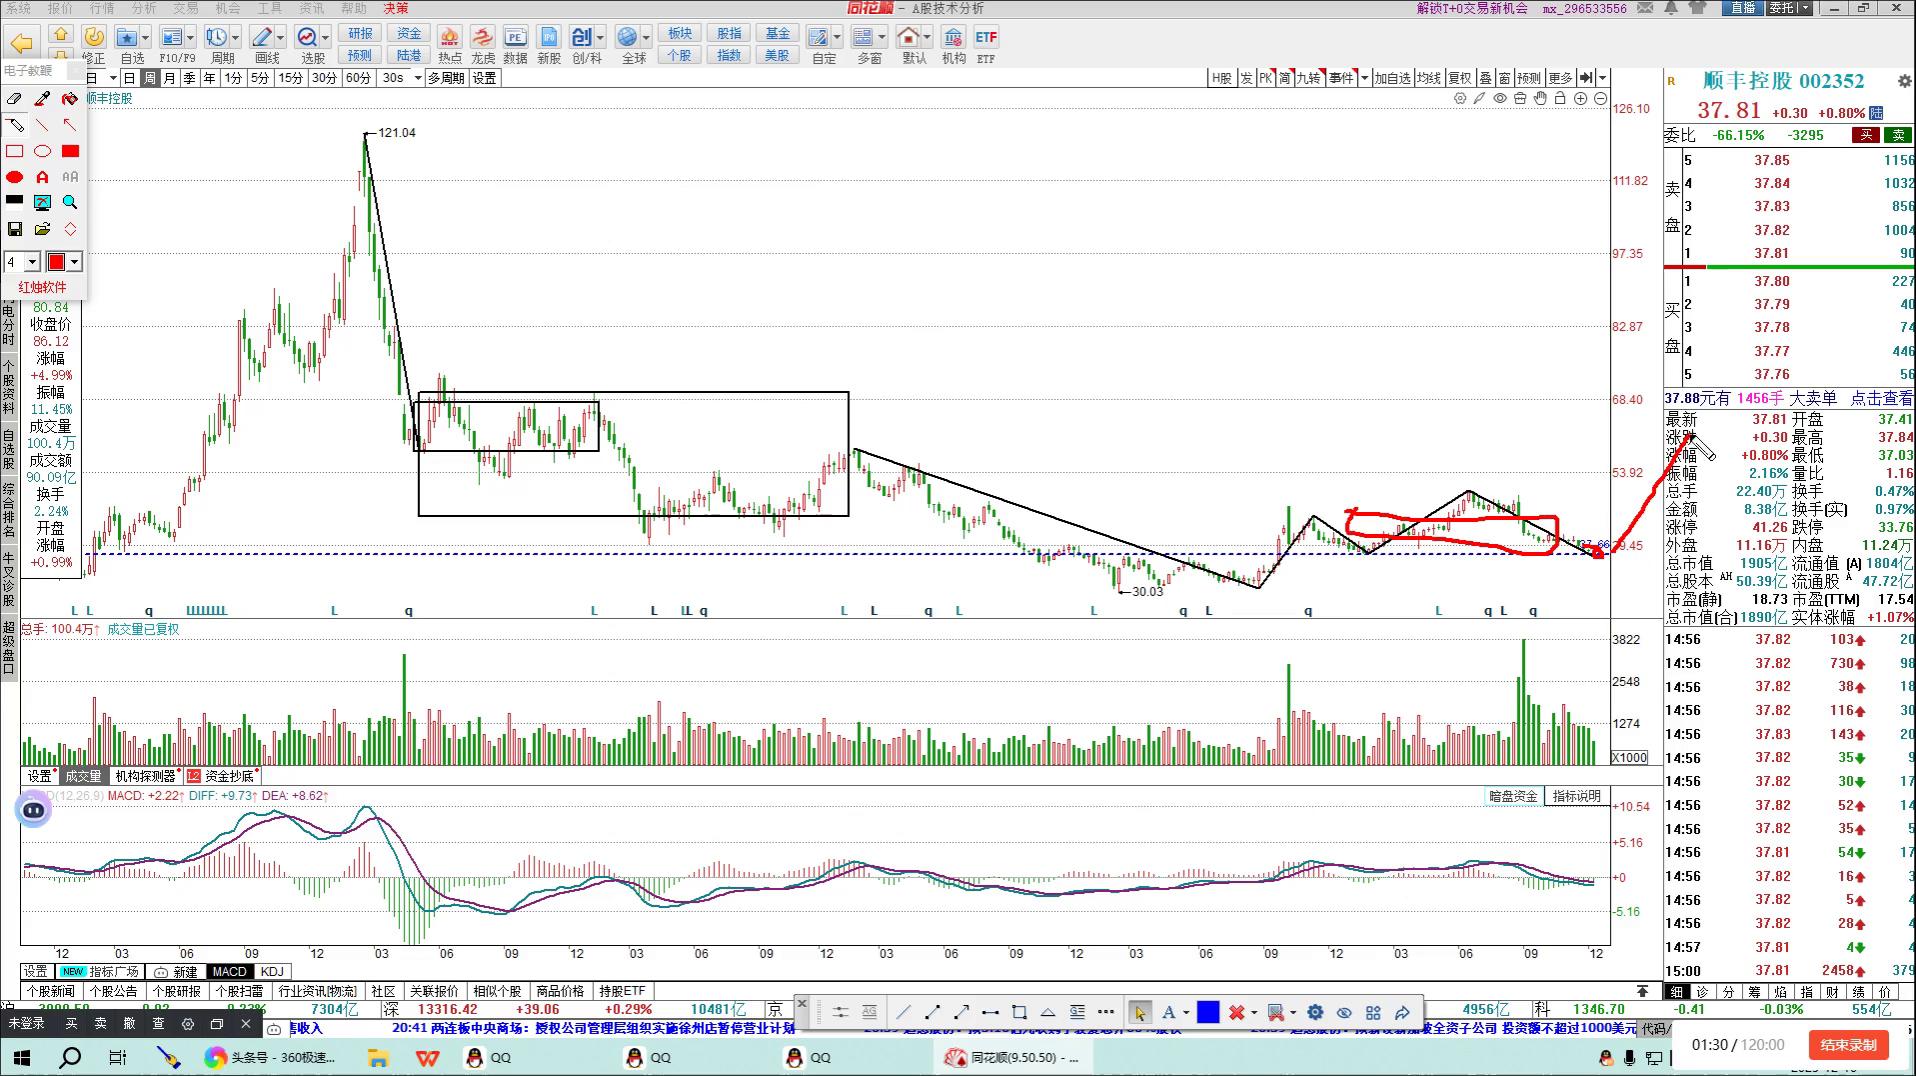Open the 龙虎 ranking icon
The width and height of the screenshot is (1916, 1076).
tap(483, 44)
